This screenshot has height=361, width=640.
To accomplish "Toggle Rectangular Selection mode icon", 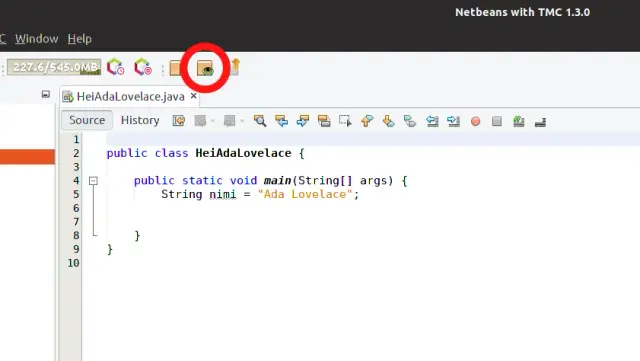I will pos(345,121).
